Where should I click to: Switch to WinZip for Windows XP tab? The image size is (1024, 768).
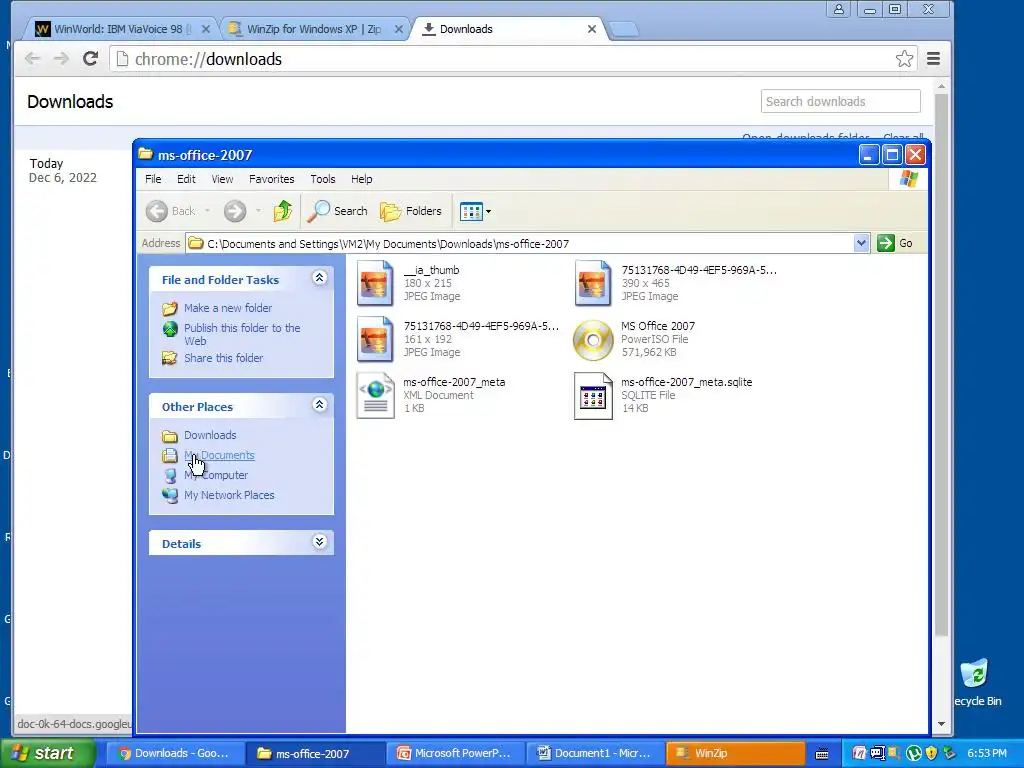click(315, 29)
